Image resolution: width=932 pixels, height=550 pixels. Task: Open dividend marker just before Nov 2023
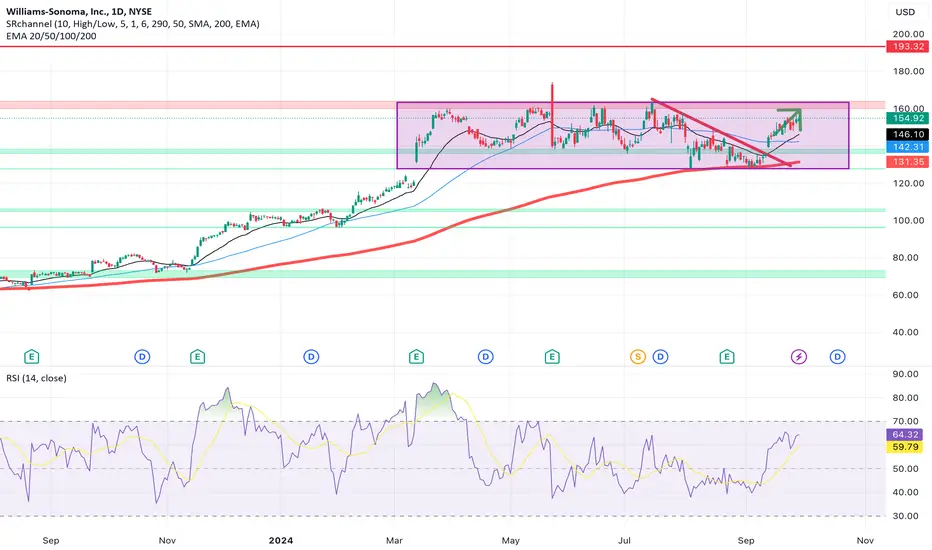point(142,357)
